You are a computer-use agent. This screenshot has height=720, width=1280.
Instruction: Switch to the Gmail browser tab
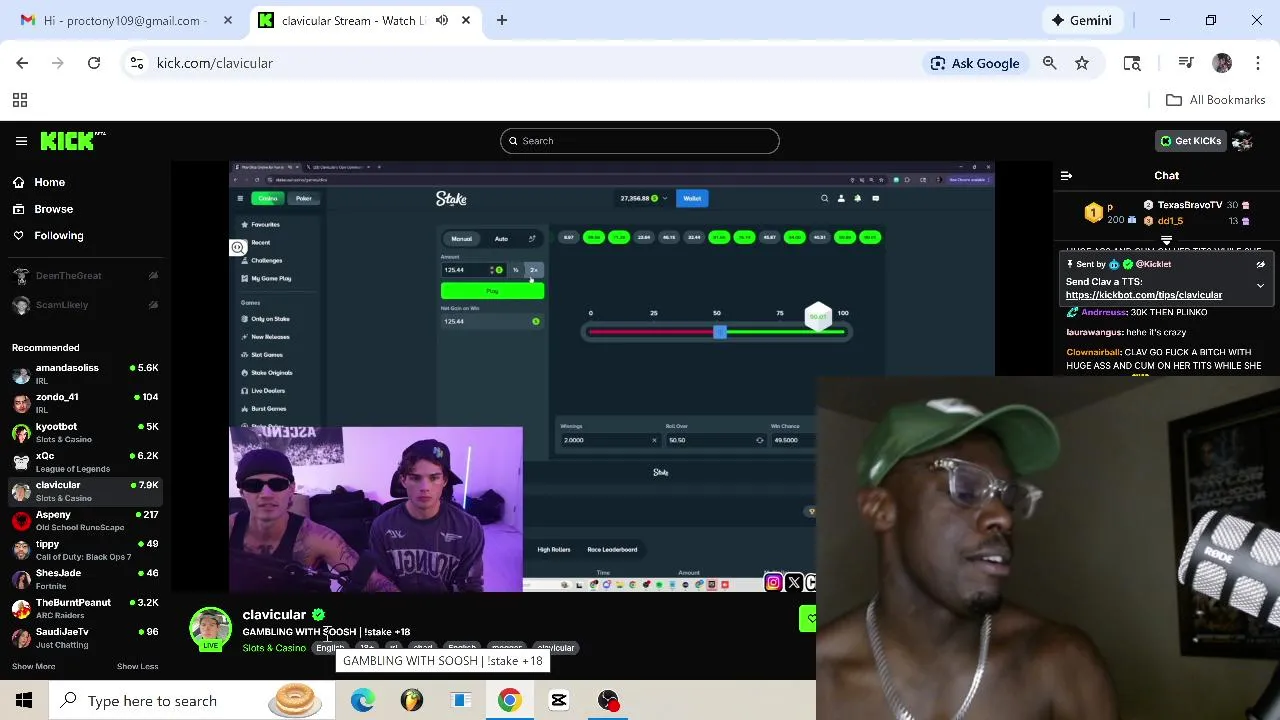[126, 20]
